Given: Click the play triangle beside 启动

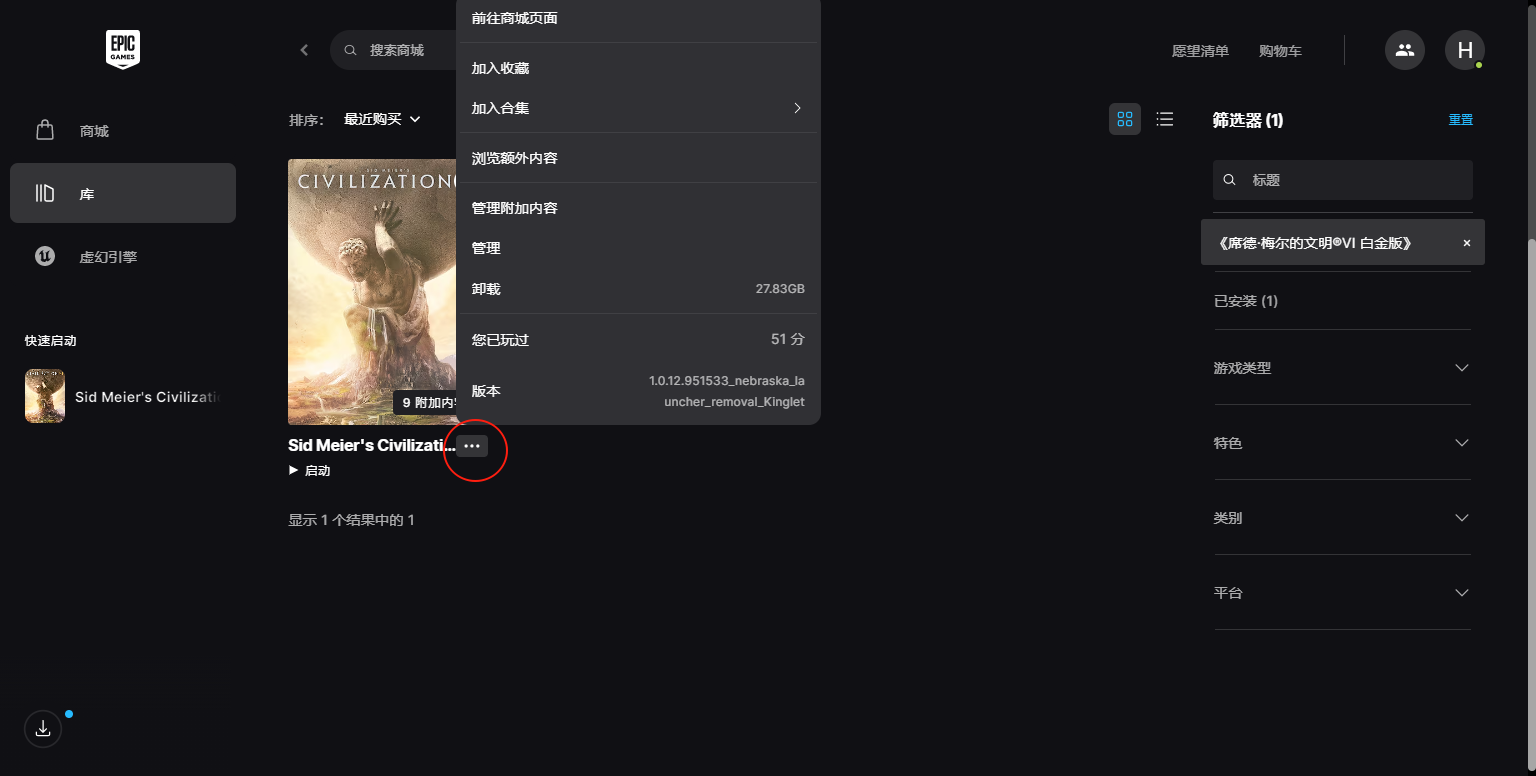Looking at the screenshot, I should [293, 470].
